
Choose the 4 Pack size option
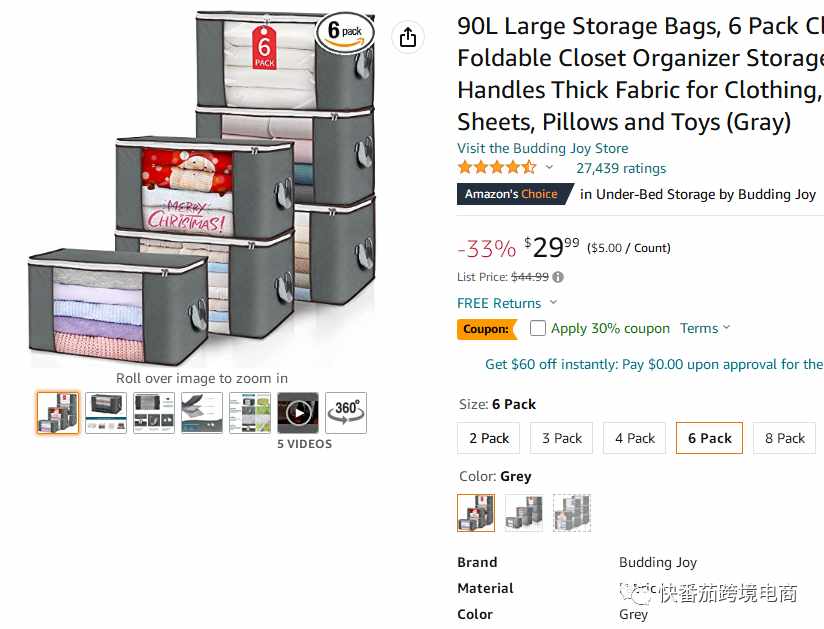pos(635,438)
